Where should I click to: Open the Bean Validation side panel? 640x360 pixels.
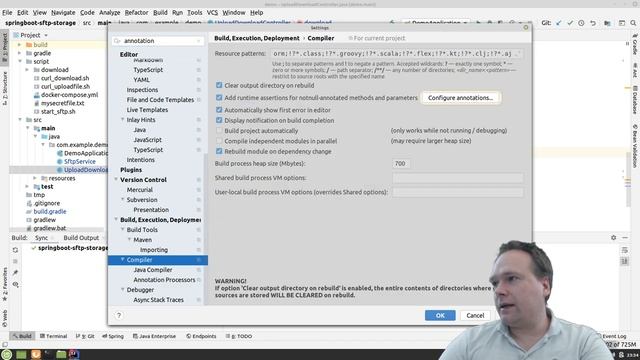(635, 146)
